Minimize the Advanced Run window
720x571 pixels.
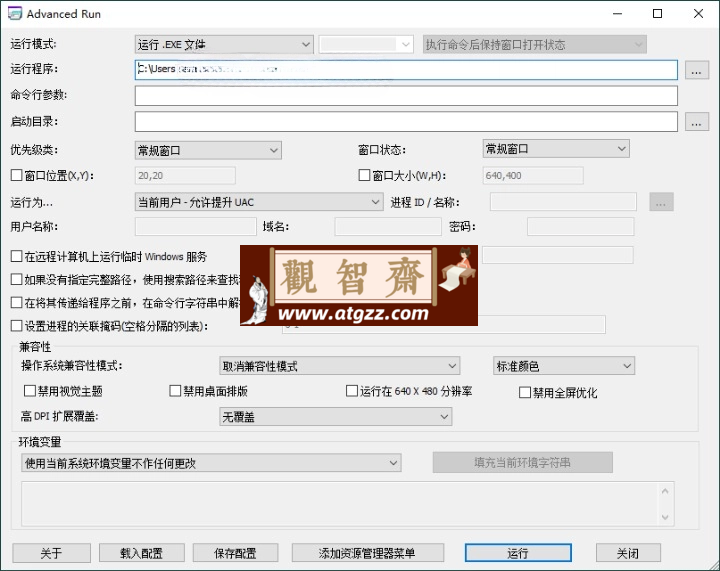coord(618,14)
